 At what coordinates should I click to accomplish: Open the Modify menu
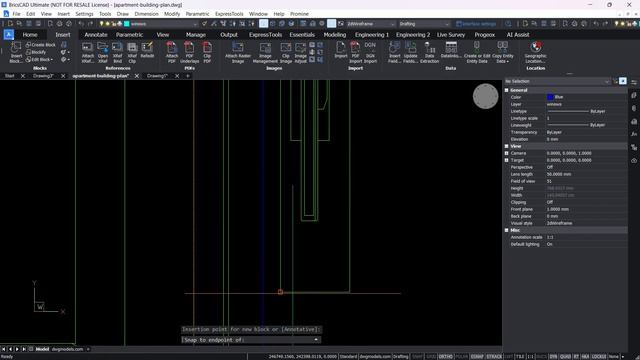pyautogui.click(x=172, y=14)
